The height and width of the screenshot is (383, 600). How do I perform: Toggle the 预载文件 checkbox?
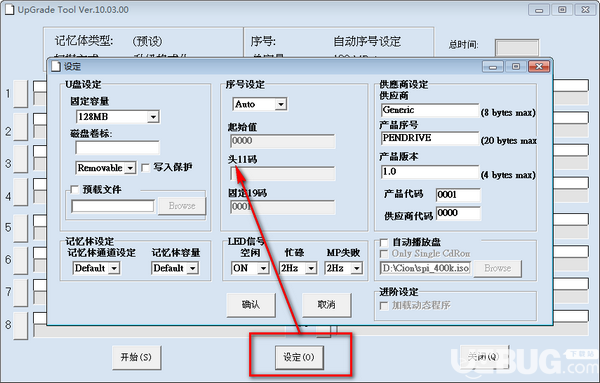pos(75,189)
